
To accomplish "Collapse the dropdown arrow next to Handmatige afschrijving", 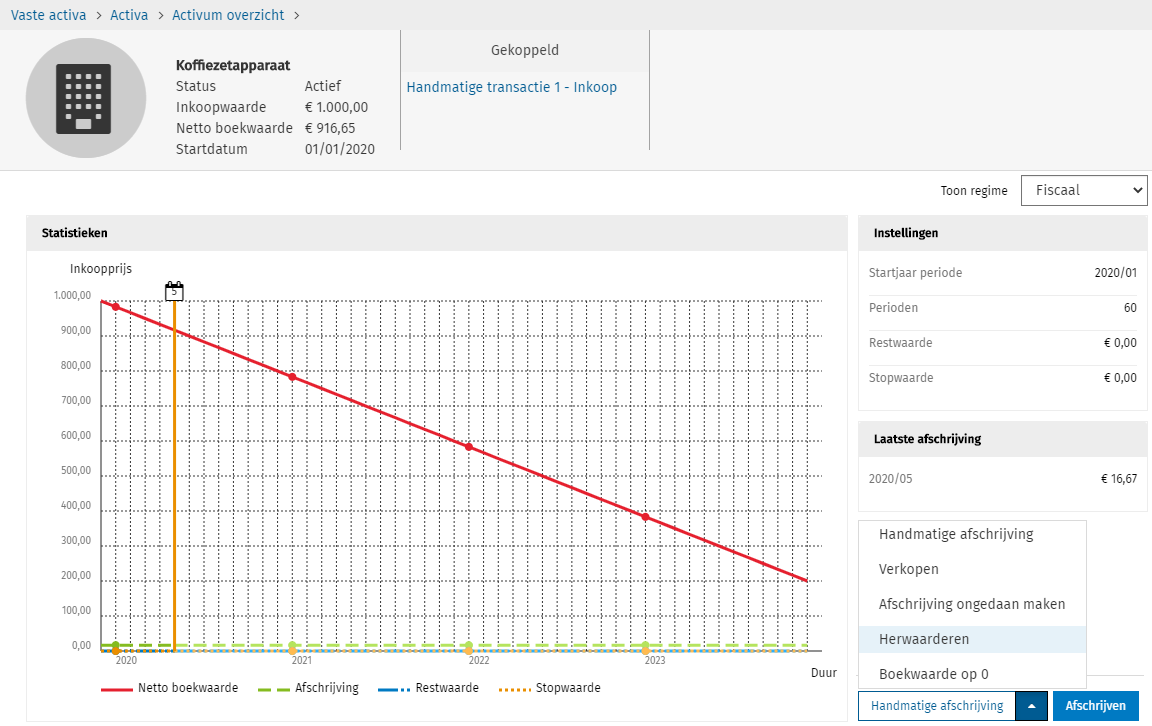I will coord(1032,706).
